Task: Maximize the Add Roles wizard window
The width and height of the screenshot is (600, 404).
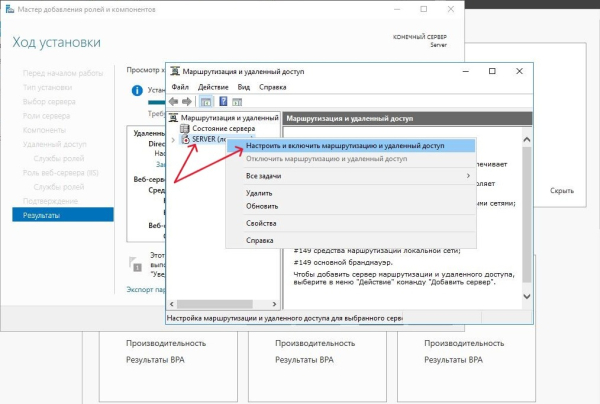Action: pos(424,9)
